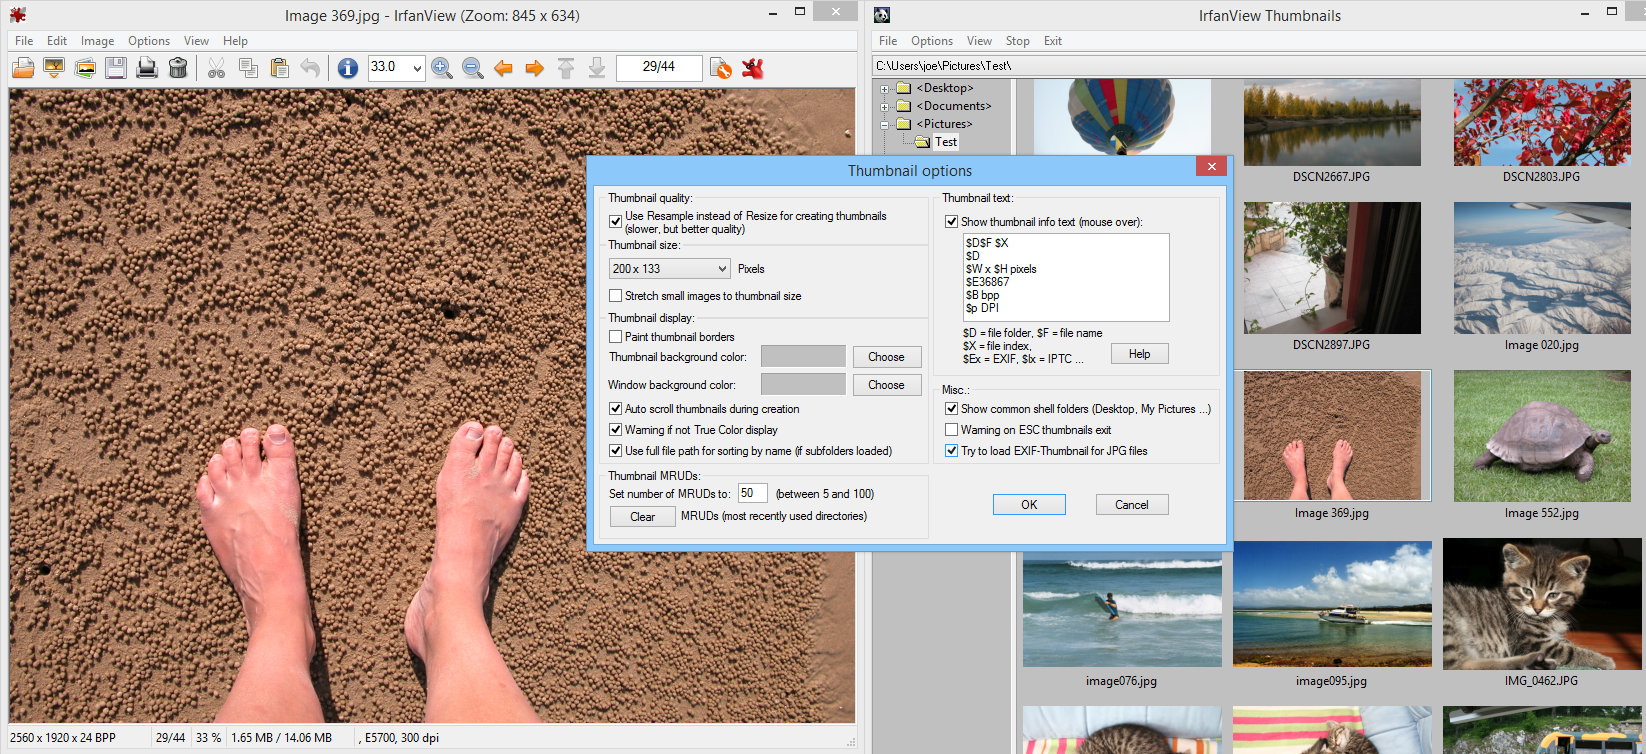
Task: Click the Open file folder icon
Action: pos(23,68)
